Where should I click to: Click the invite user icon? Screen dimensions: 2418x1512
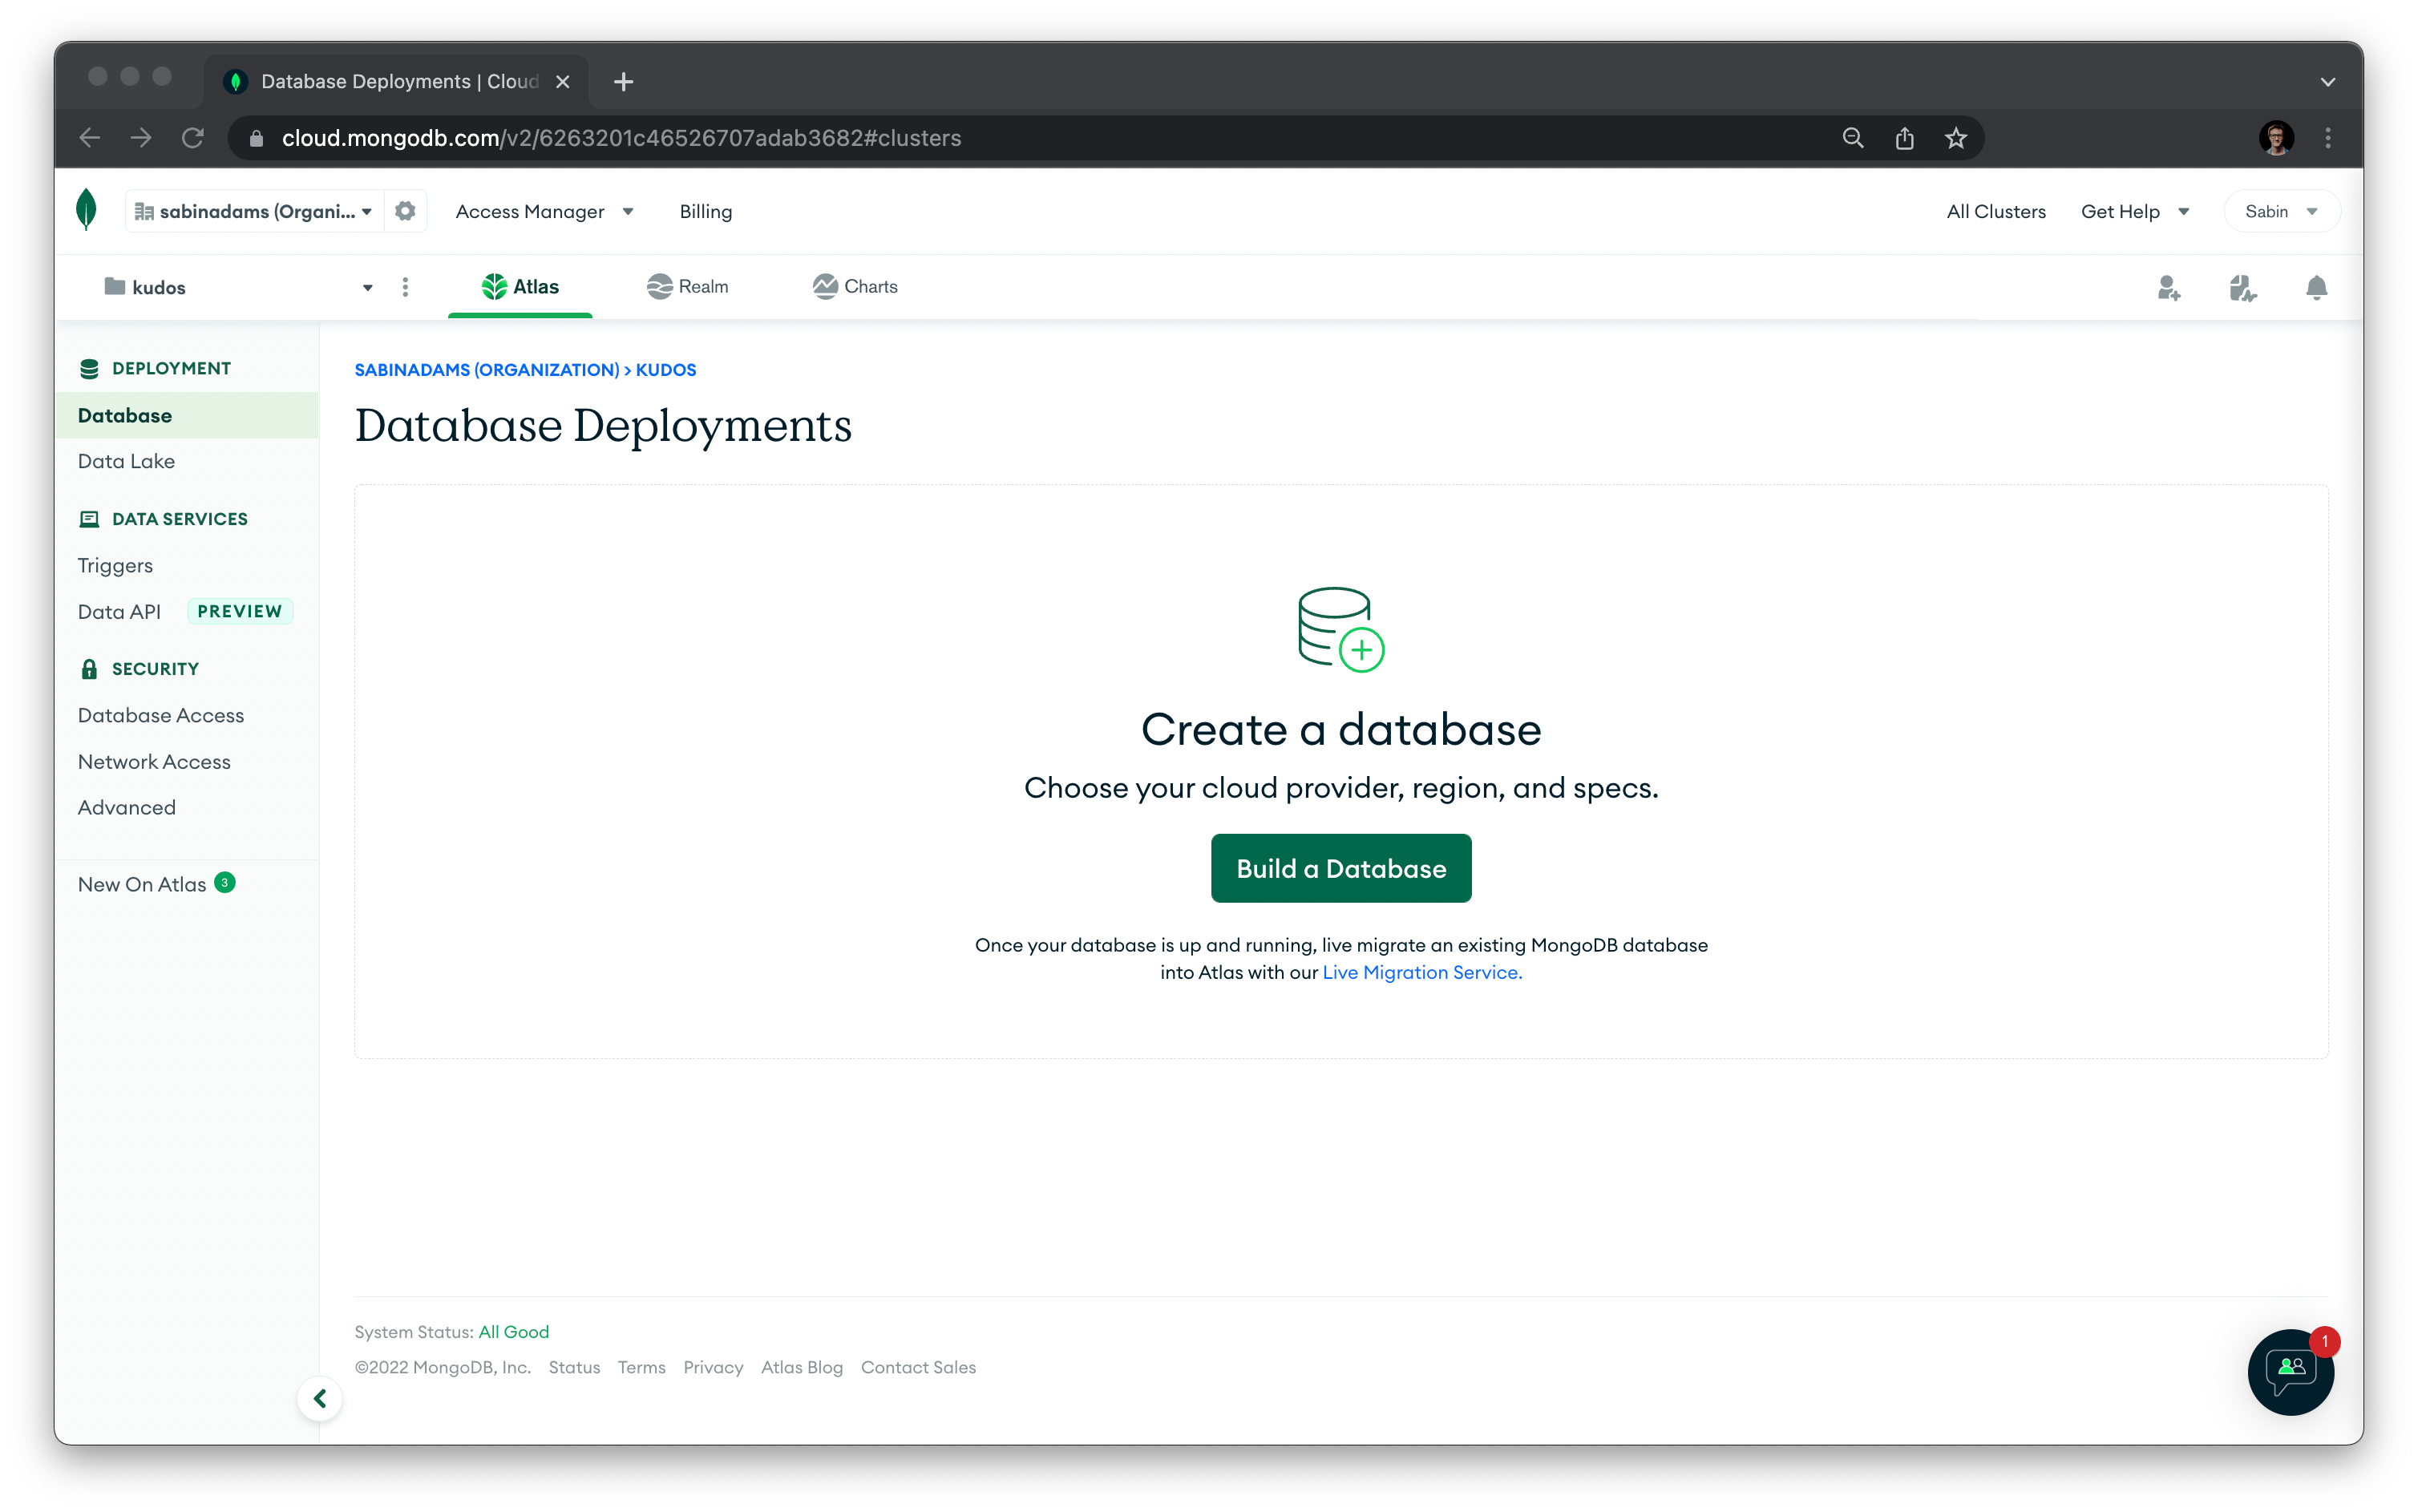click(x=2168, y=288)
